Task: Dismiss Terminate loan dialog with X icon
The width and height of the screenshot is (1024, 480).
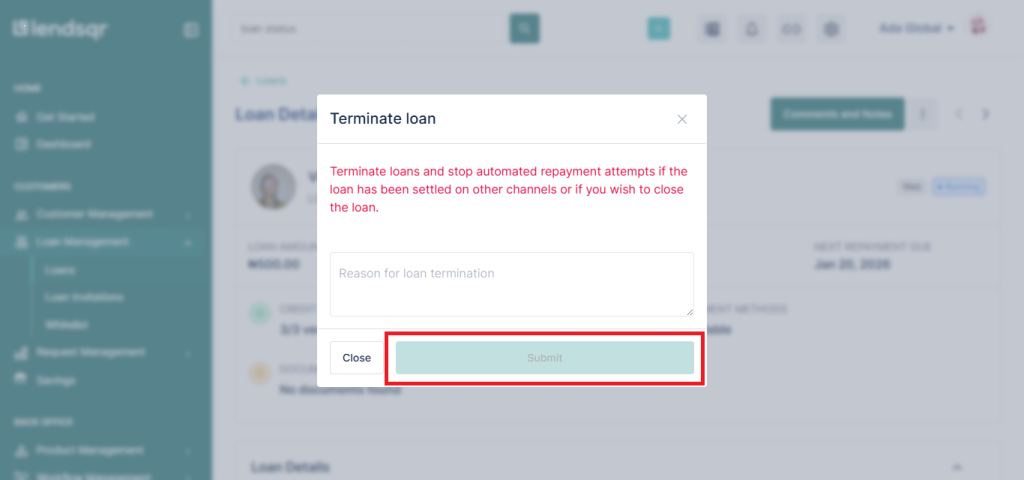Action: 682,119
